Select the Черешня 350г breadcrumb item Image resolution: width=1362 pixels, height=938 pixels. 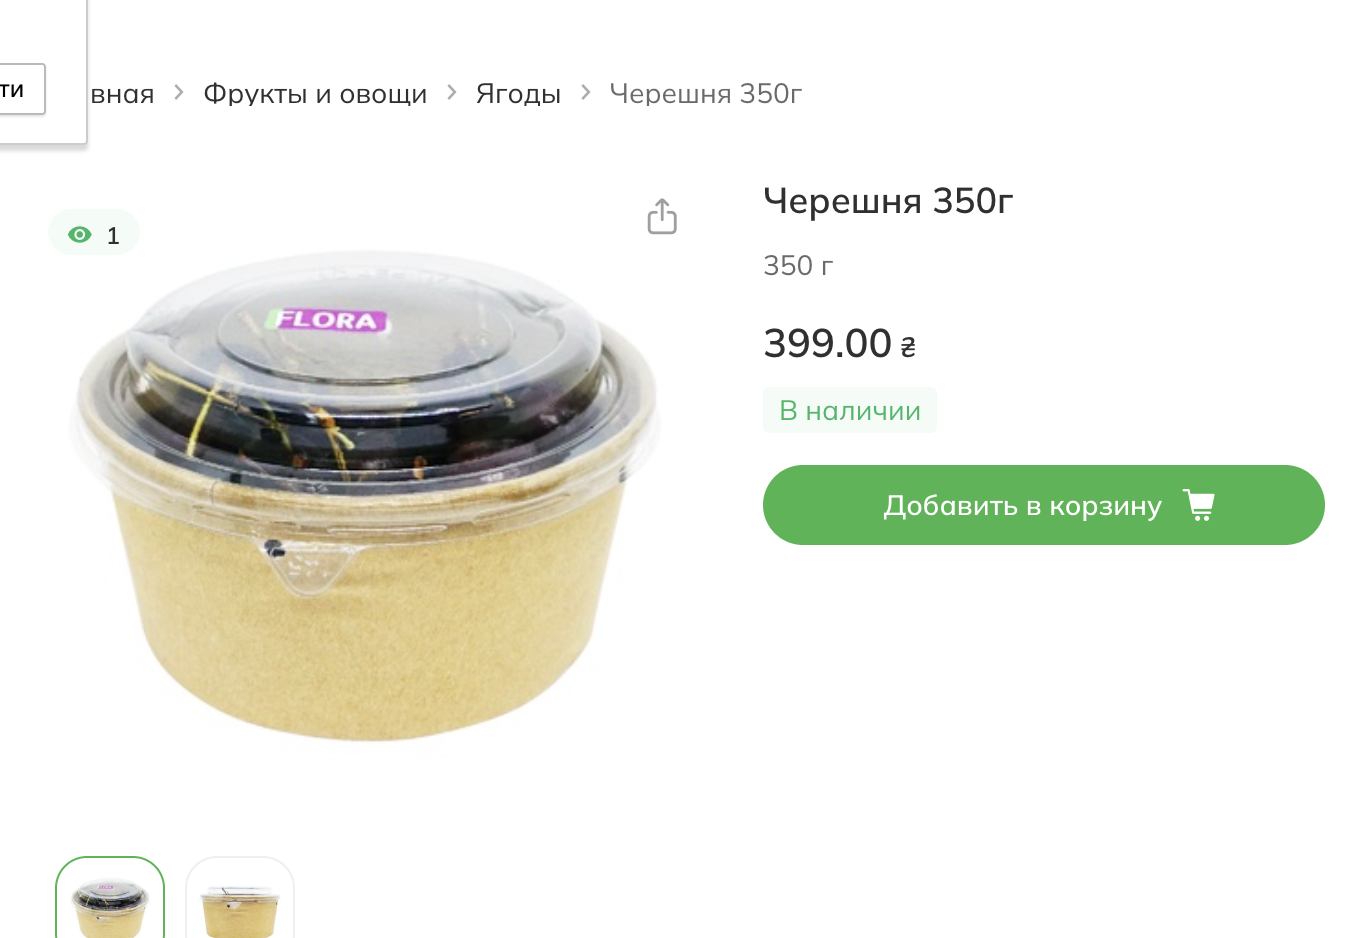(x=706, y=93)
